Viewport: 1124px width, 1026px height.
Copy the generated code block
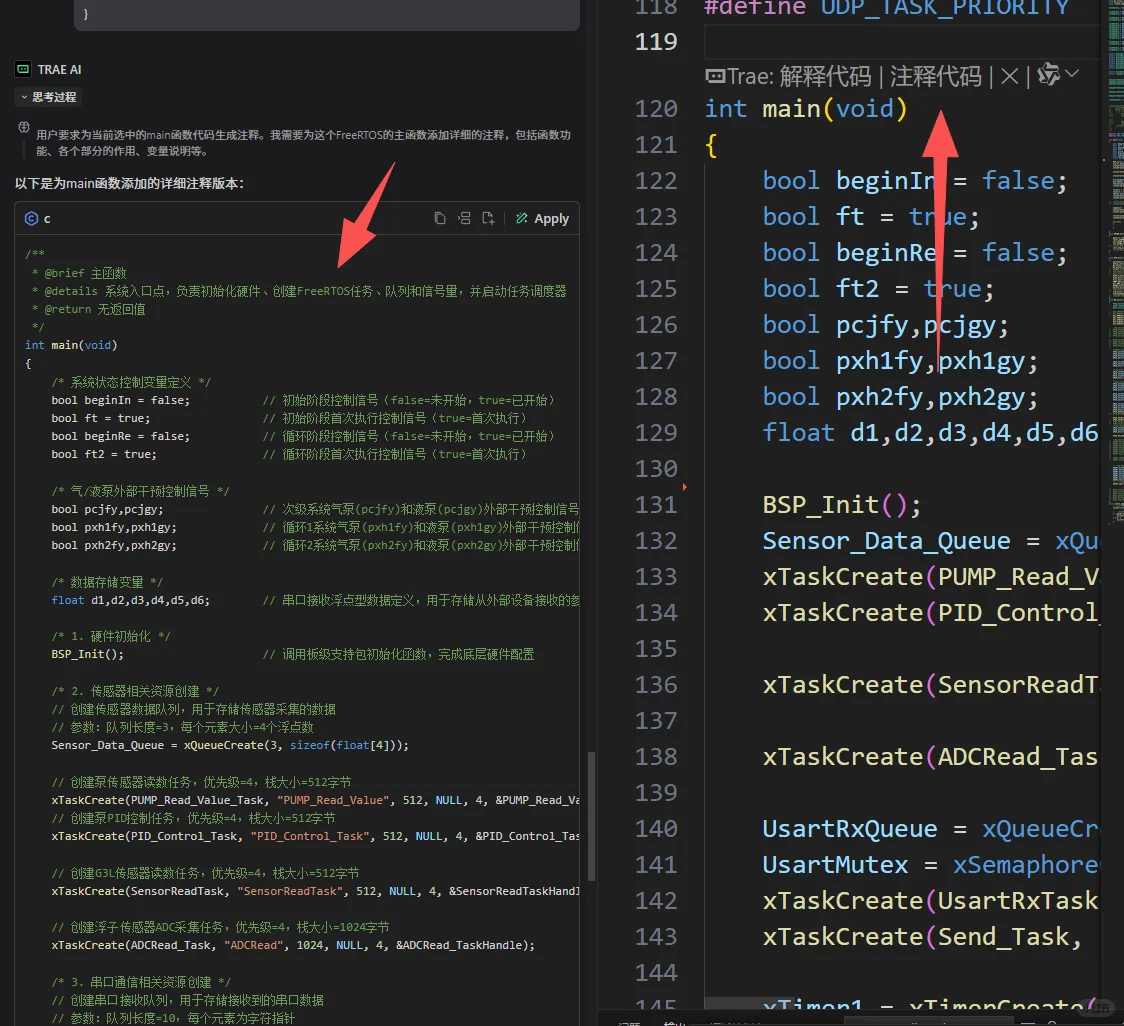(x=439, y=218)
